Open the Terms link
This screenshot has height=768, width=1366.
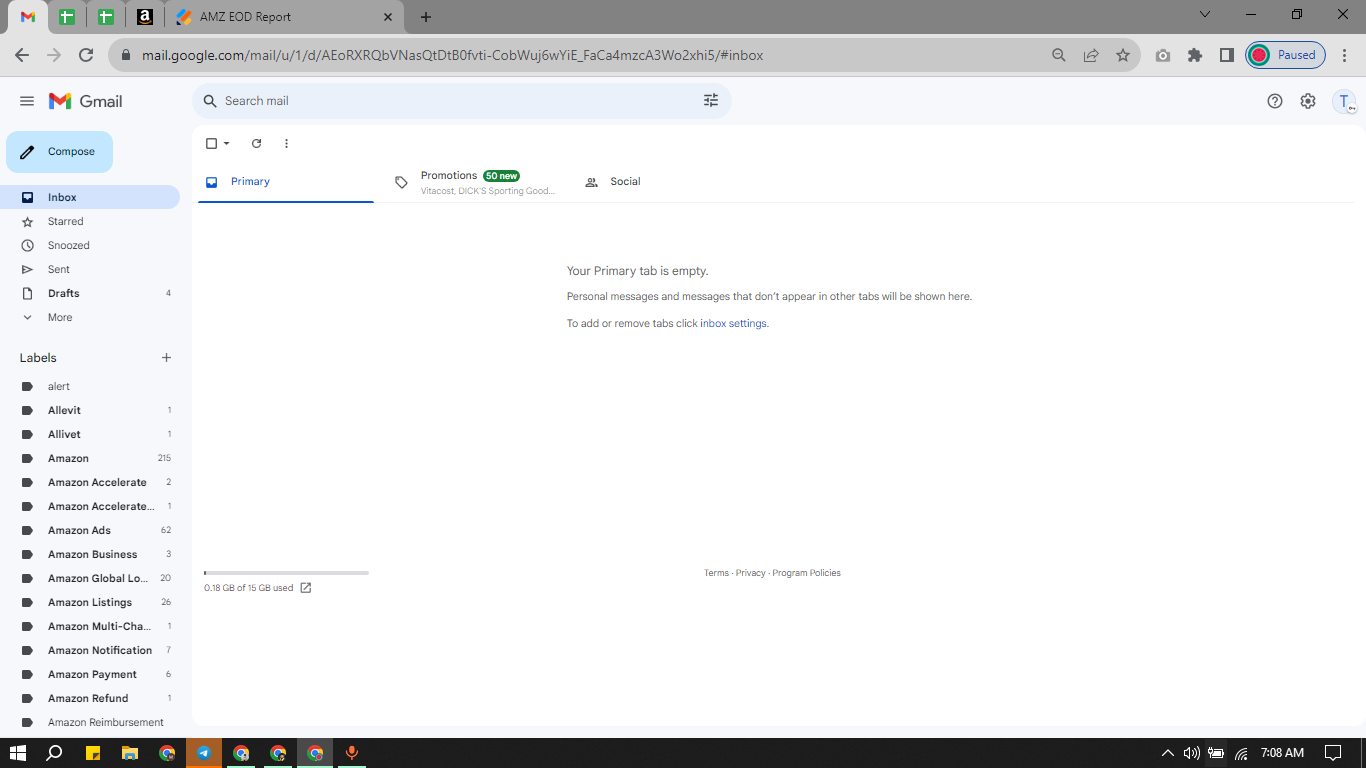[x=716, y=573]
